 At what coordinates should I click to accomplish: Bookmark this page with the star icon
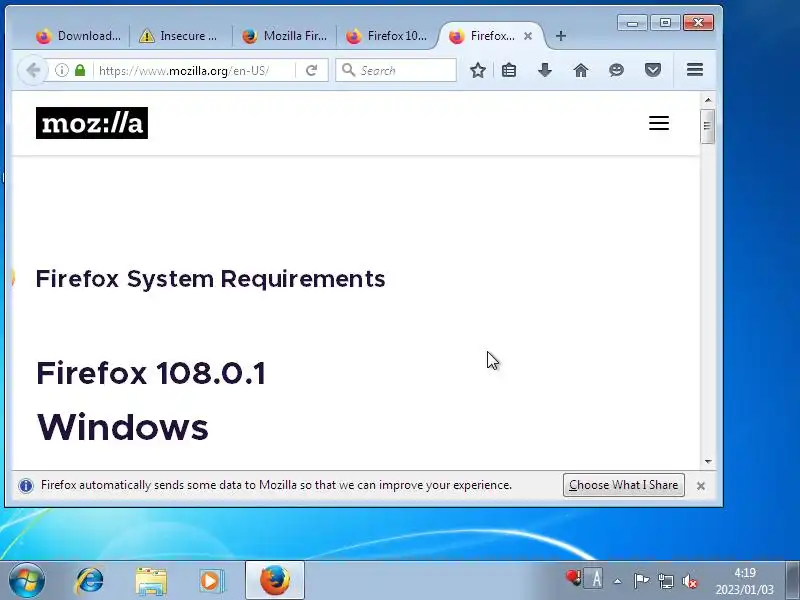(x=478, y=70)
